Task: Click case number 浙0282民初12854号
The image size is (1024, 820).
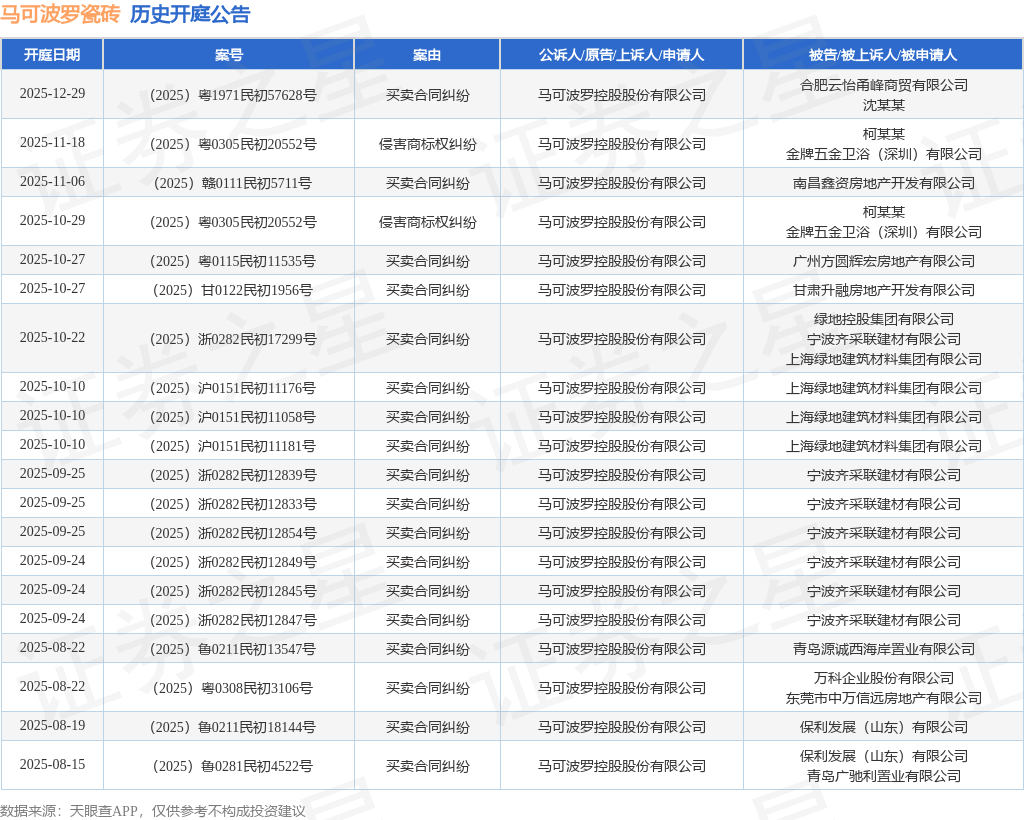Action: point(257,533)
